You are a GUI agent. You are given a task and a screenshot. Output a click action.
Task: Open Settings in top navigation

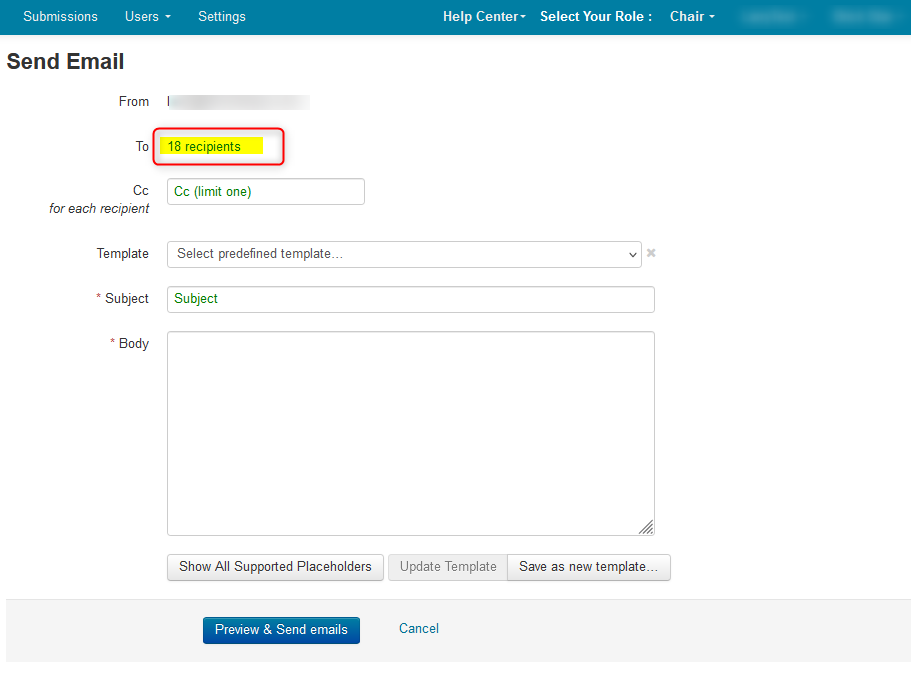pyautogui.click(x=222, y=16)
